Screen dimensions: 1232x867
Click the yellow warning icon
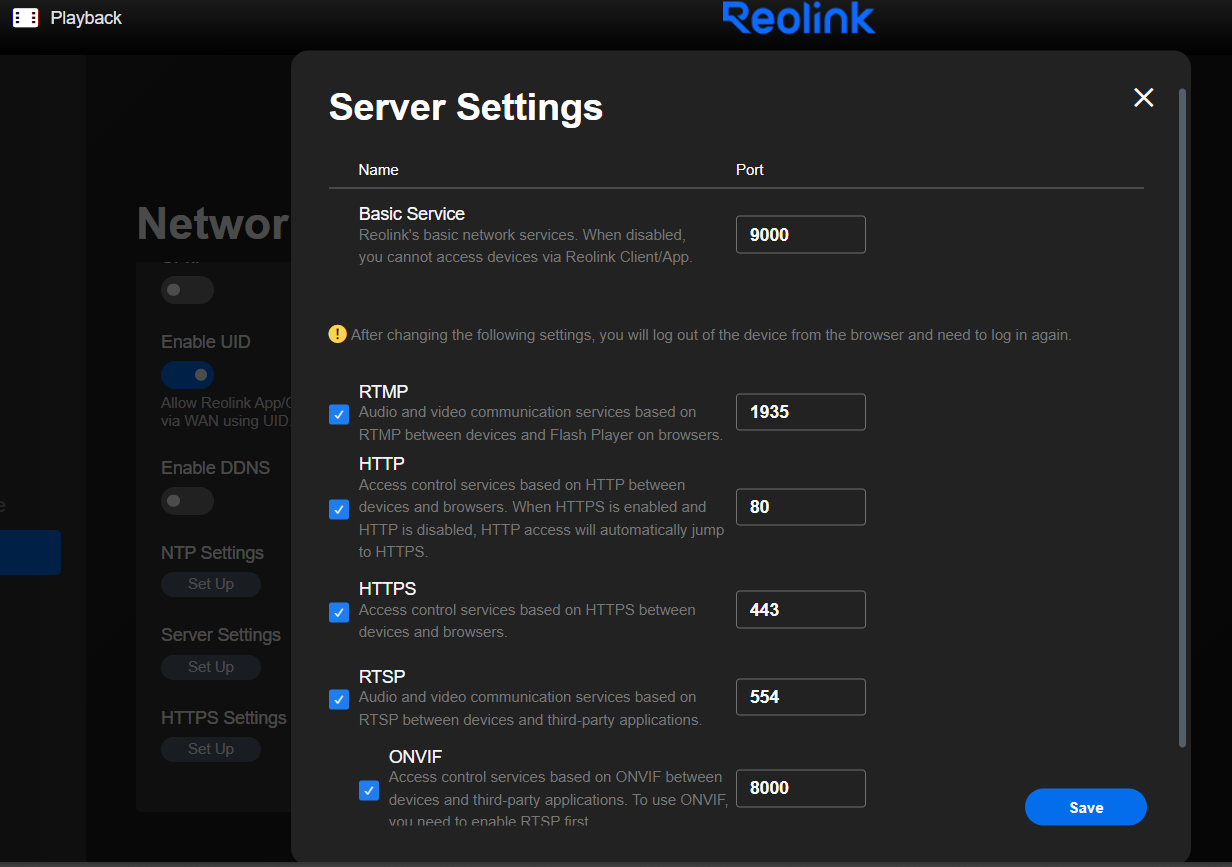pyautogui.click(x=338, y=334)
